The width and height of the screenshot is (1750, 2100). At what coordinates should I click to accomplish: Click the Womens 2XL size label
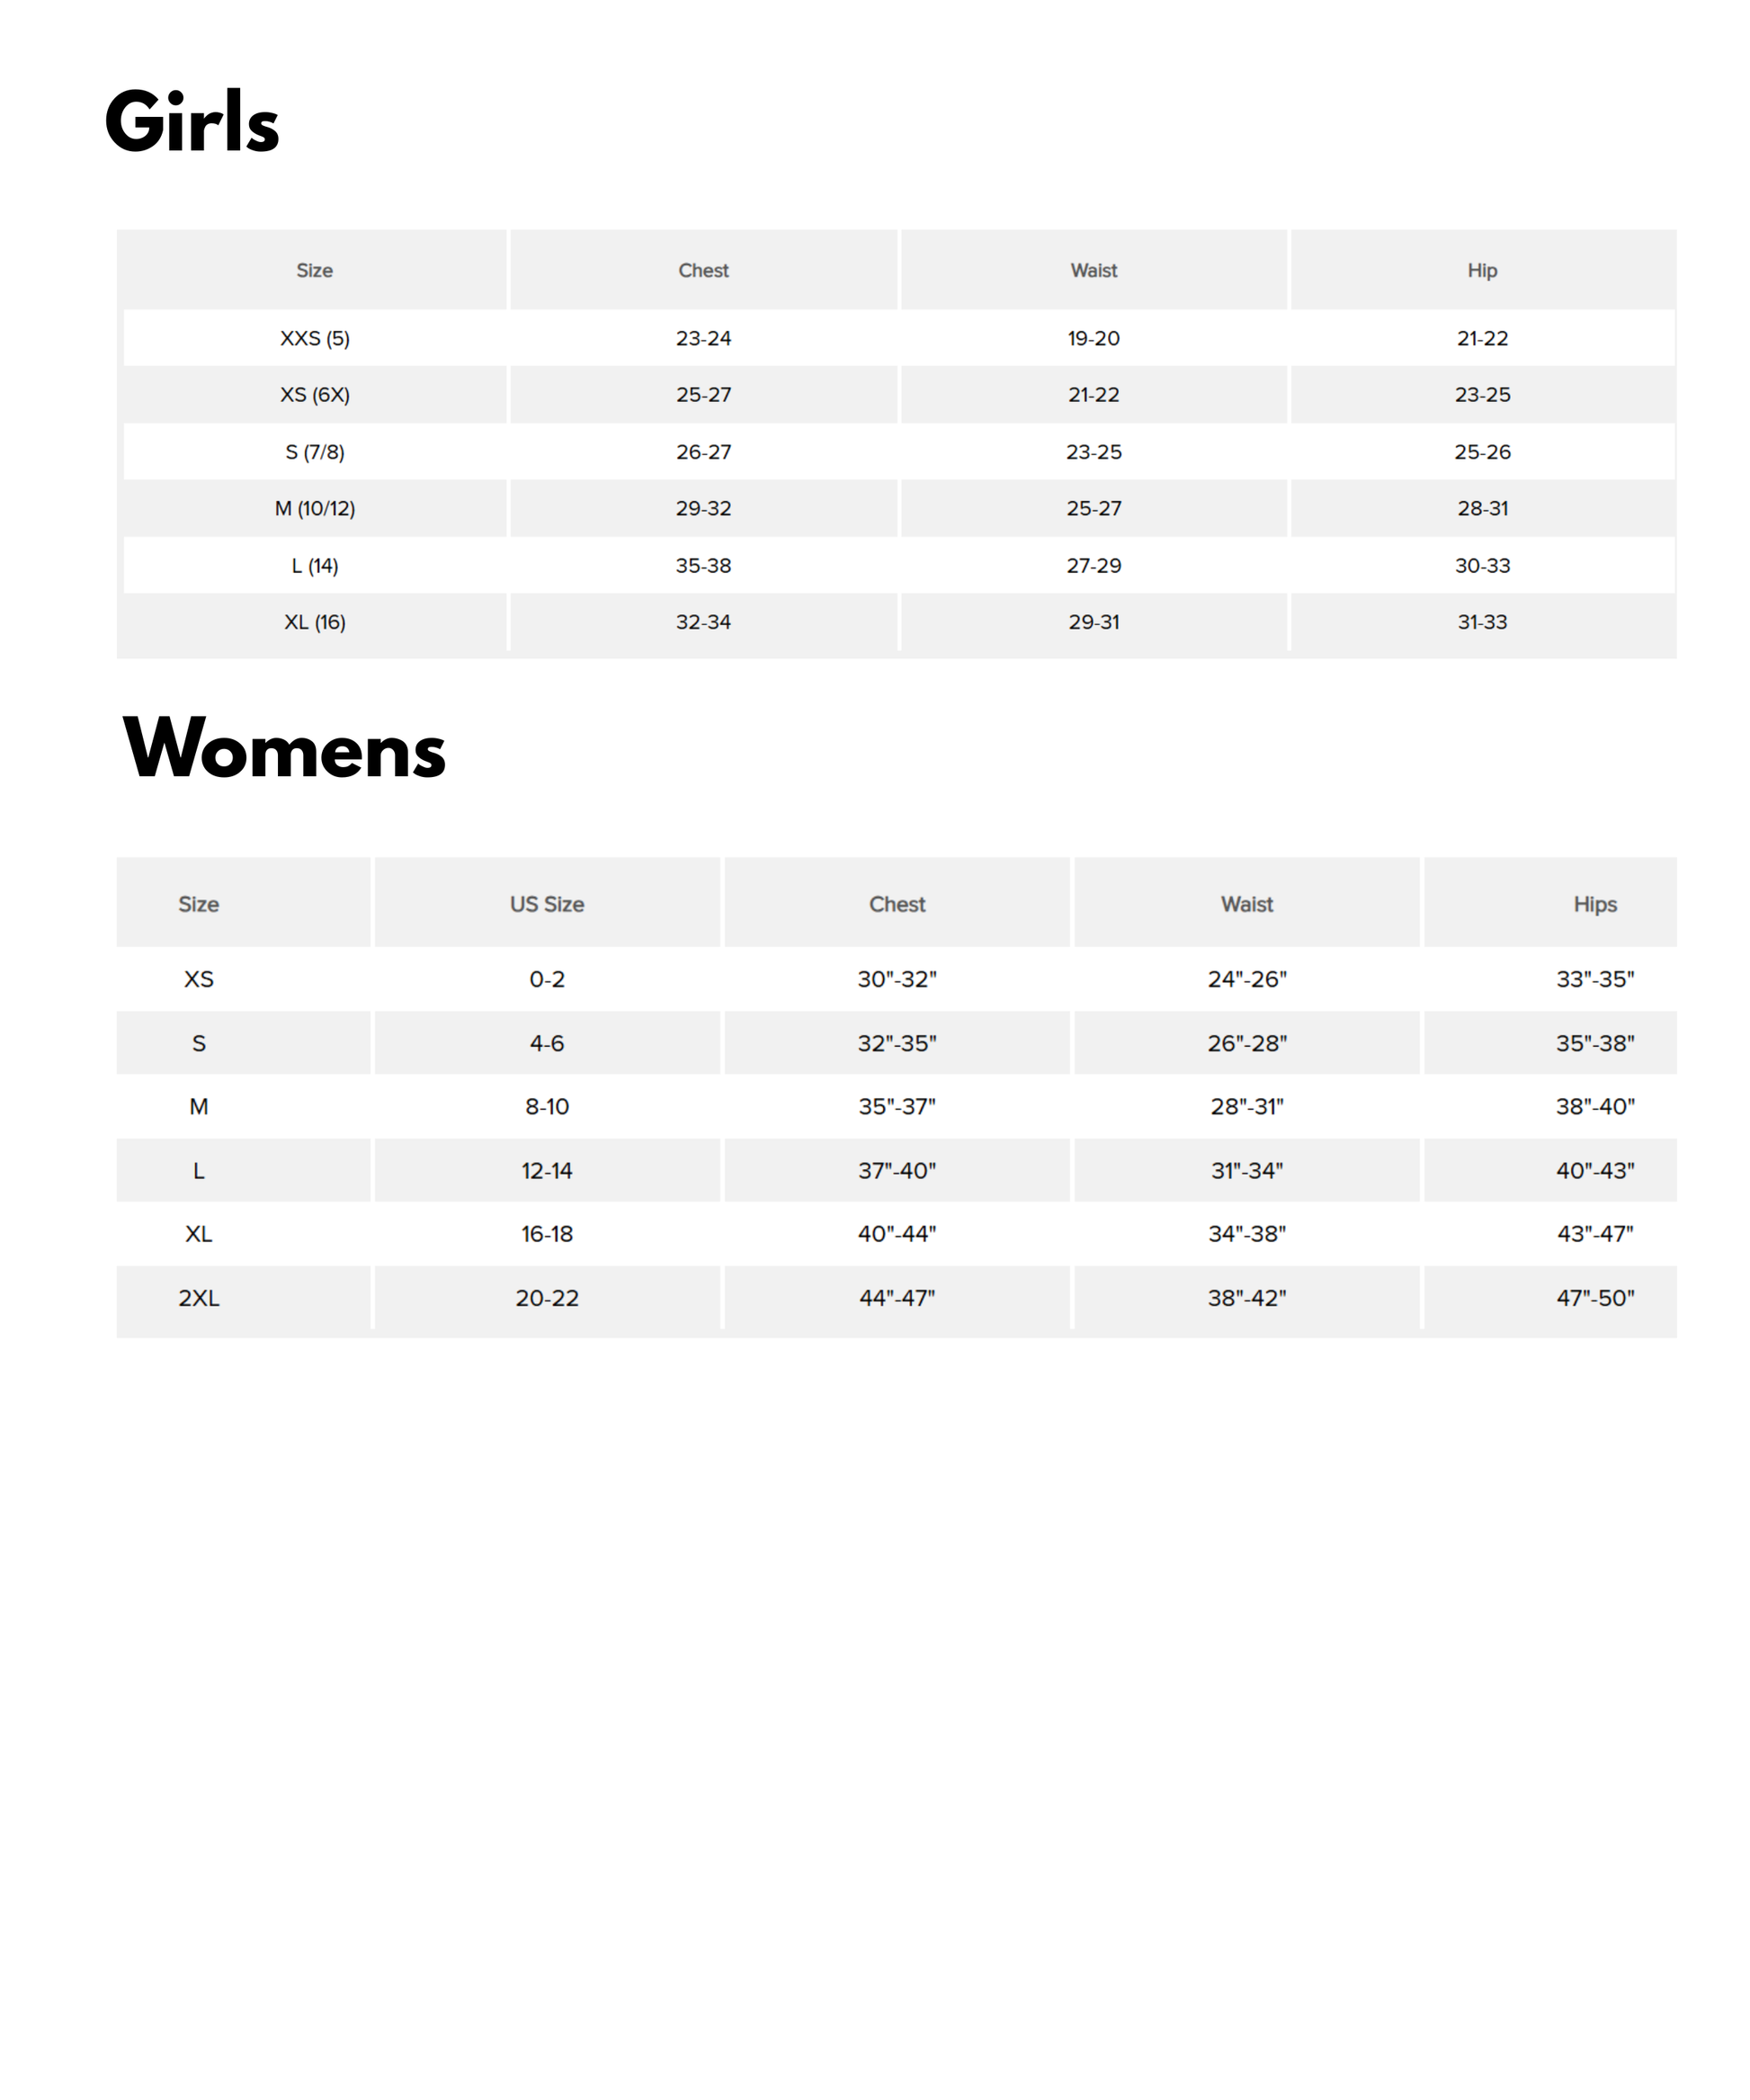[199, 1298]
